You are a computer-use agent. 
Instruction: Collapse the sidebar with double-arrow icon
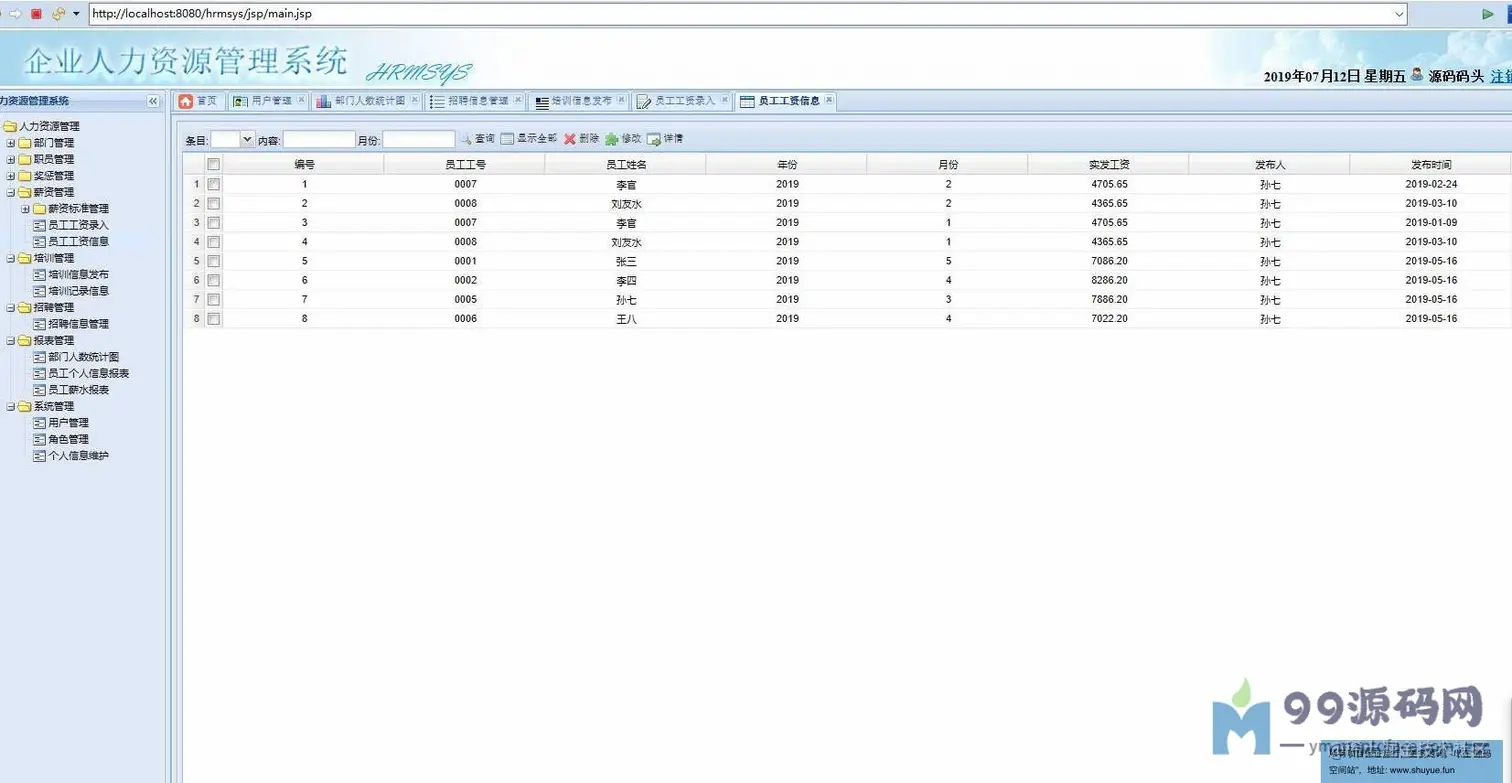point(153,101)
